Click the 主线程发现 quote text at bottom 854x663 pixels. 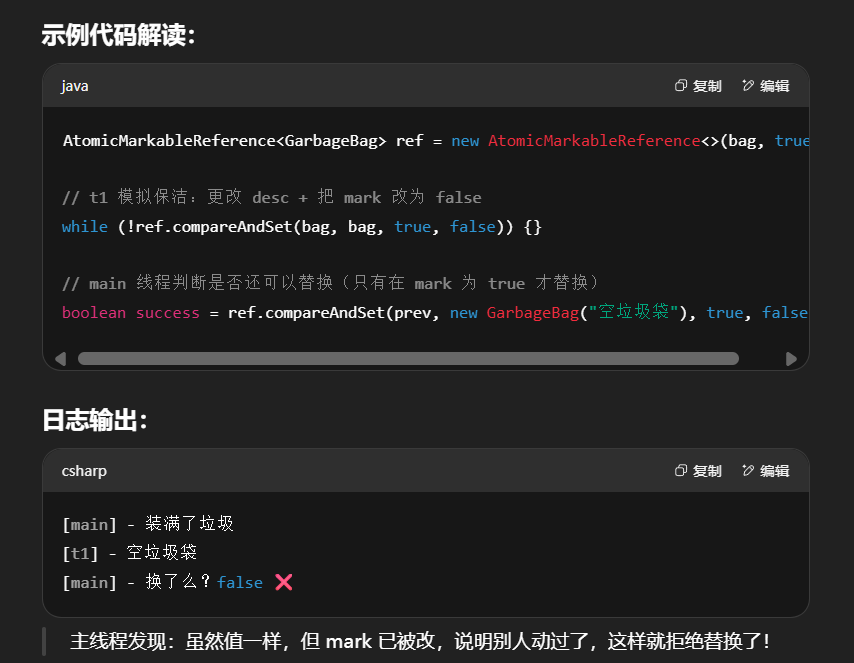click(x=420, y=642)
